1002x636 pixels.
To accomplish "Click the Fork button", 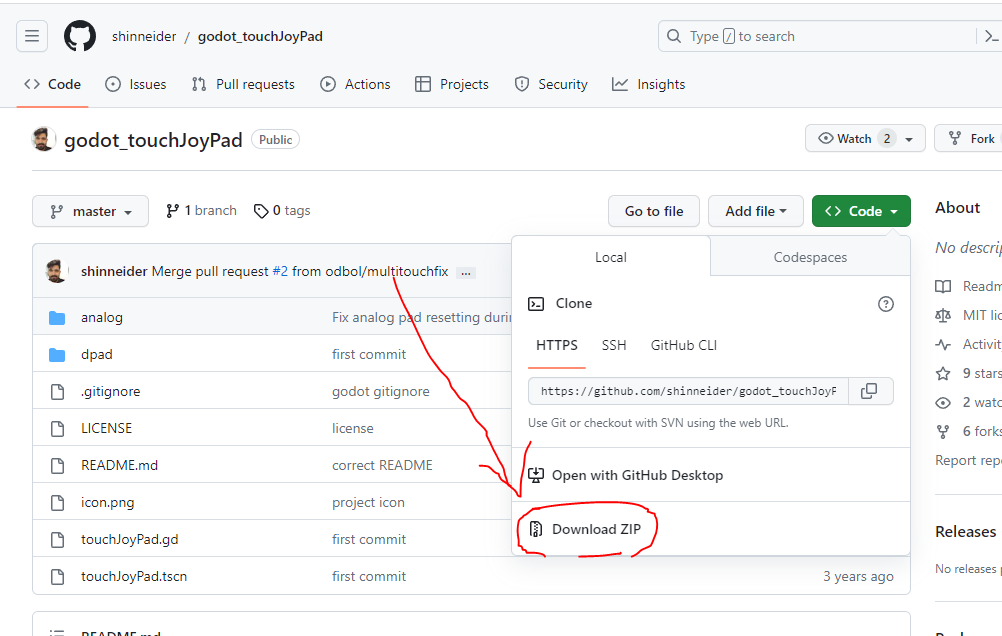I will pos(971,138).
